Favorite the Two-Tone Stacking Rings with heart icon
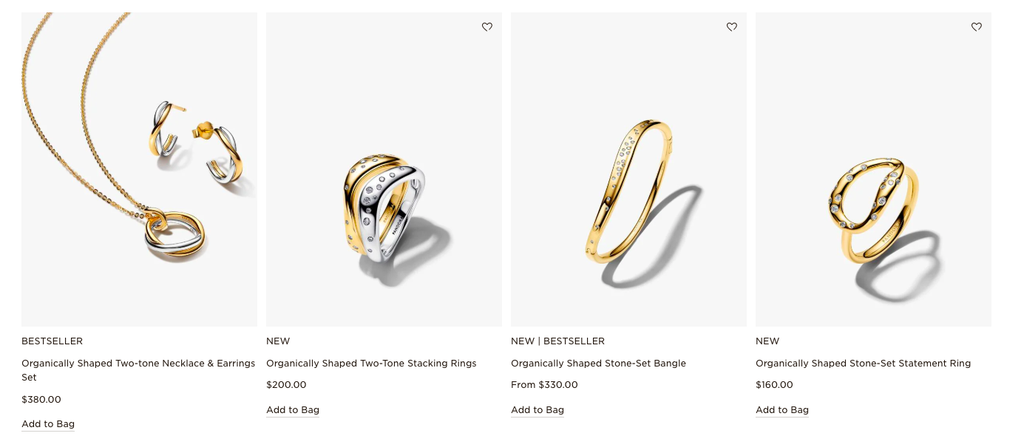 487,27
